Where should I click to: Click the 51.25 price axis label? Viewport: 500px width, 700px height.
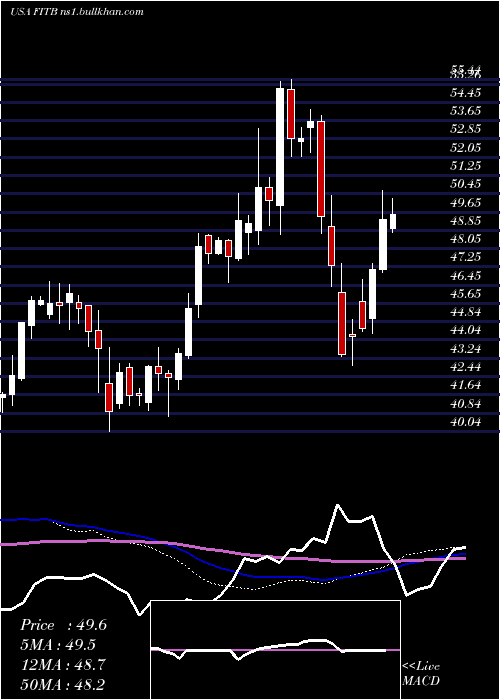click(465, 166)
